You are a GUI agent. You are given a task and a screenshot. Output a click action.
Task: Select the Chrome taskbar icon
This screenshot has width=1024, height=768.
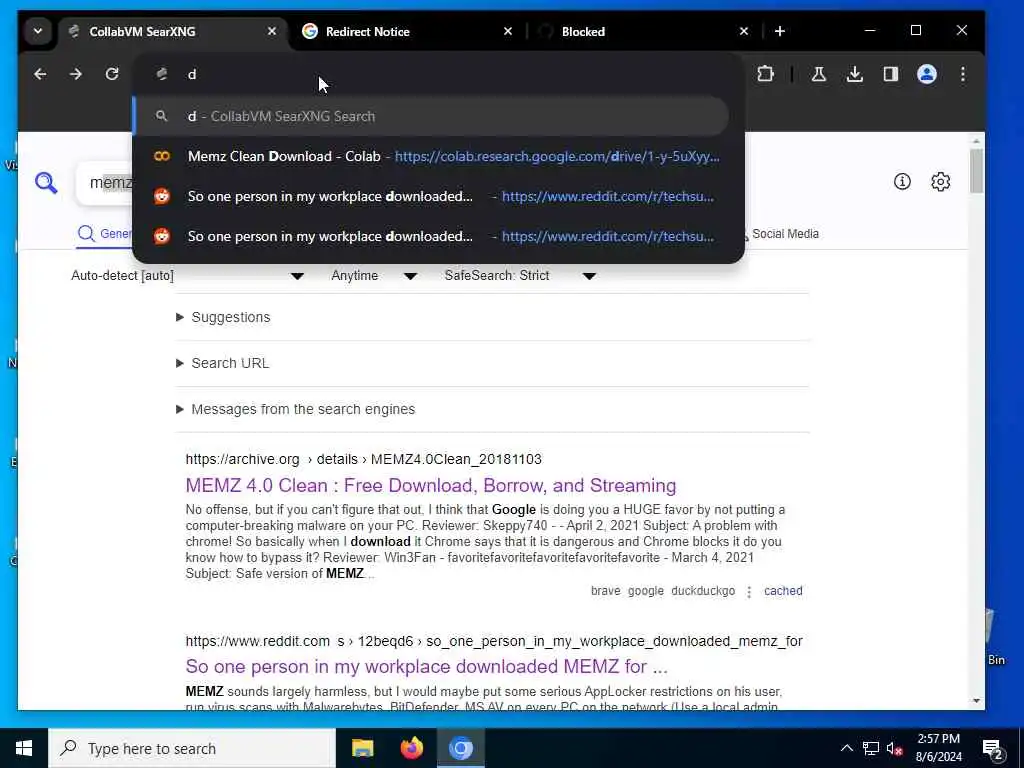pyautogui.click(x=460, y=748)
